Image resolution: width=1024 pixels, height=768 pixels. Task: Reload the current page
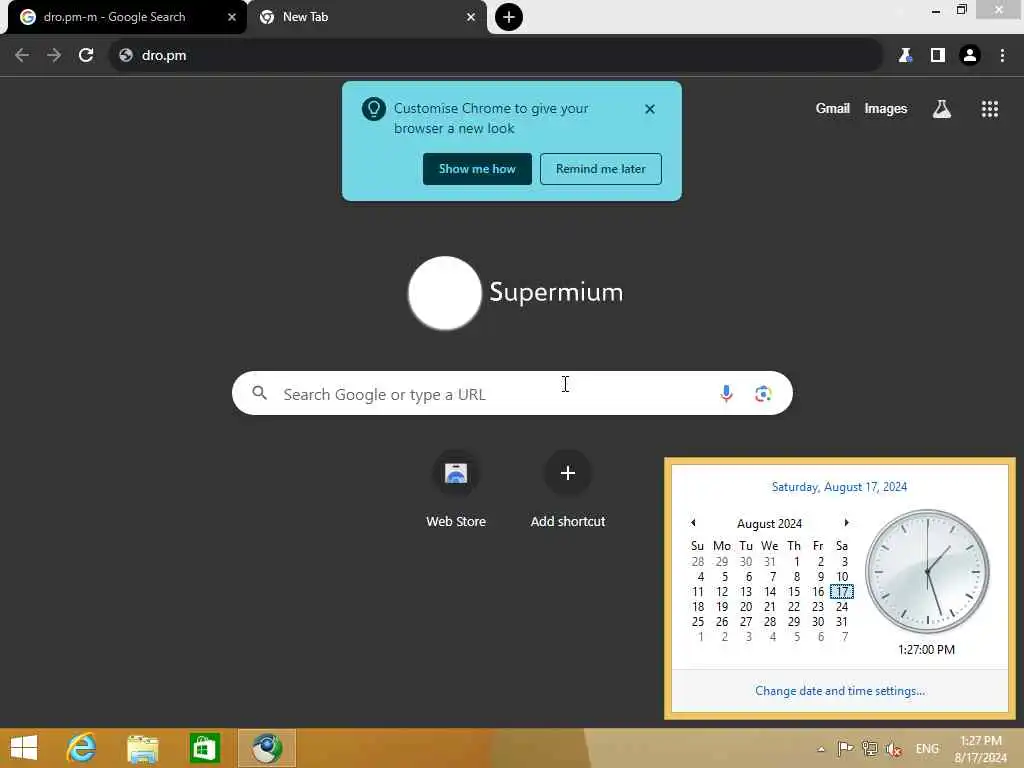coord(86,56)
